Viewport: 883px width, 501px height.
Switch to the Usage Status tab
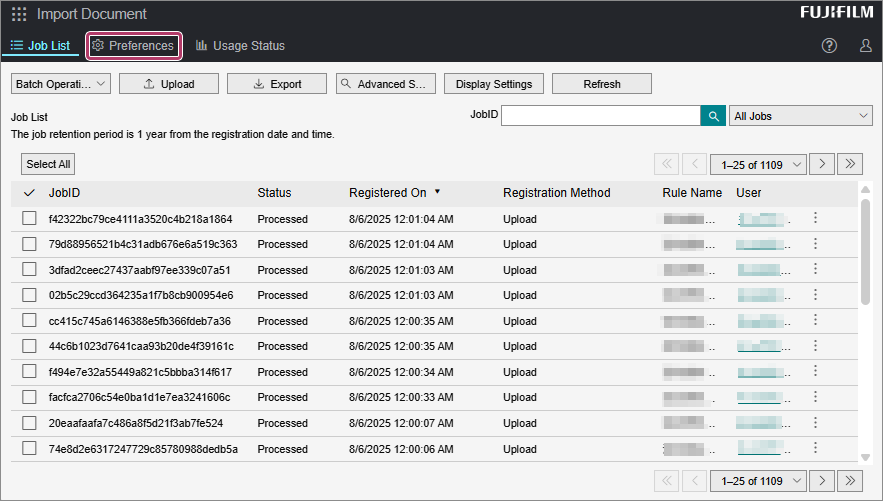tap(240, 46)
